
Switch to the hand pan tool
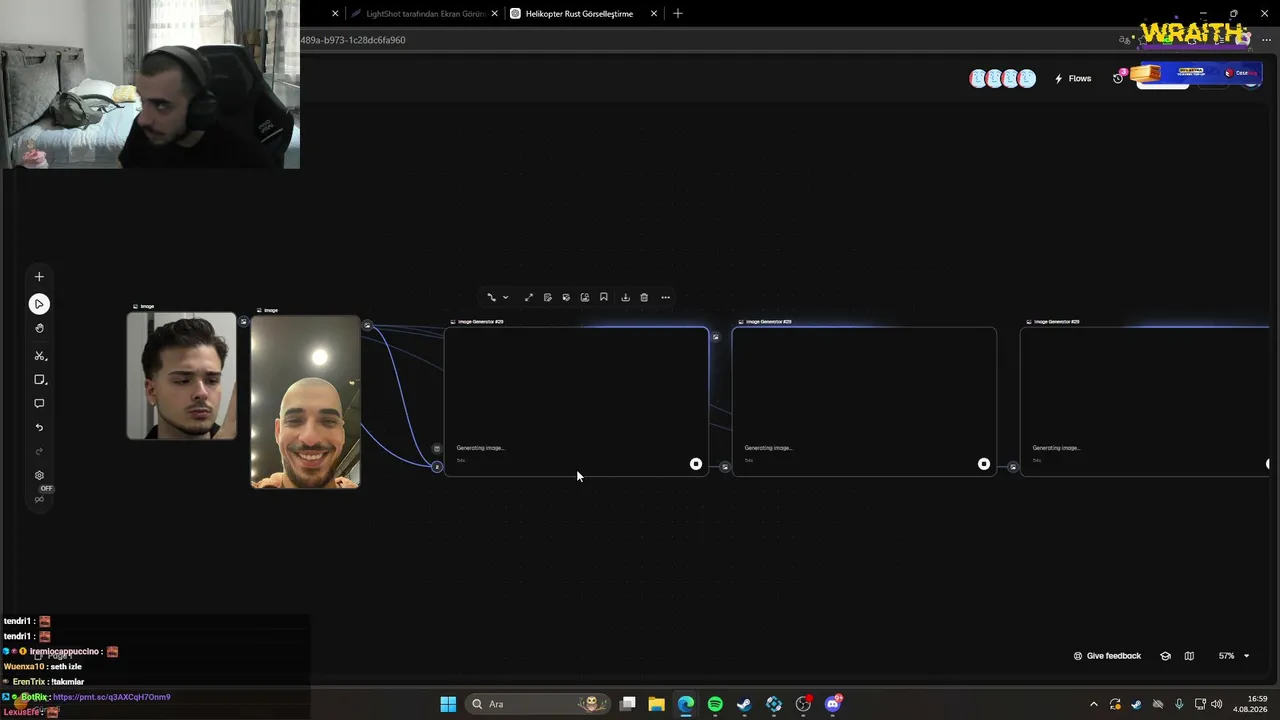39,328
